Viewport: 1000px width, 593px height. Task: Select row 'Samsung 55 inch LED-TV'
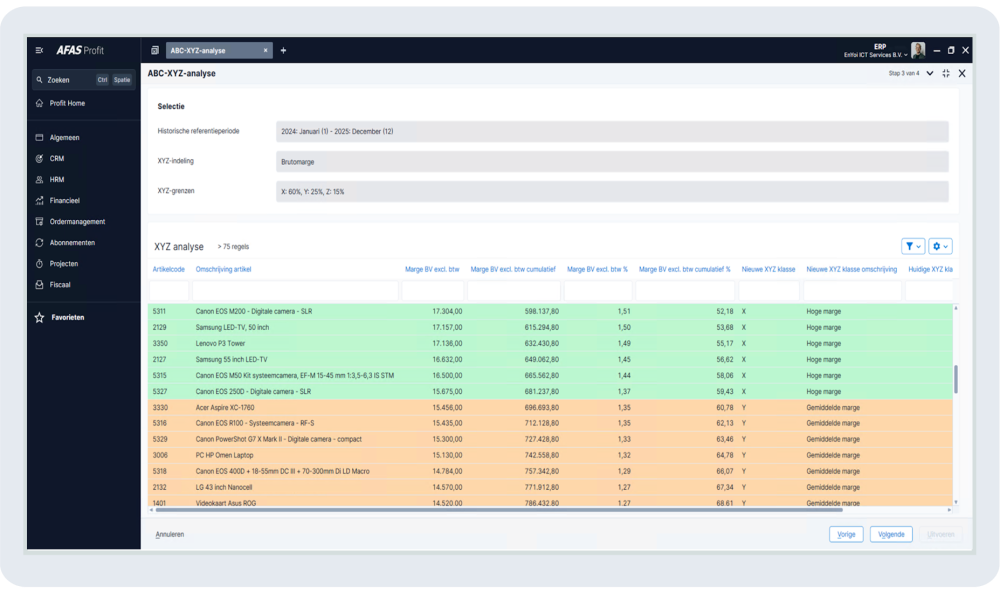[550, 360]
